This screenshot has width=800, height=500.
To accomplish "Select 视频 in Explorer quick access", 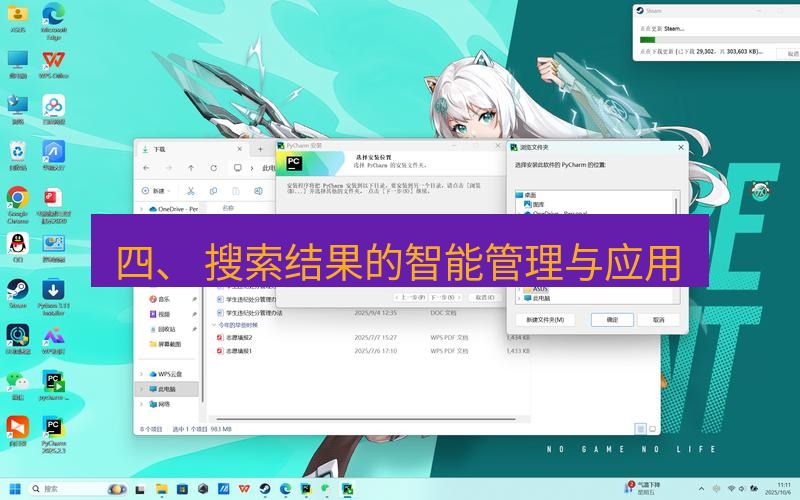I will point(164,314).
